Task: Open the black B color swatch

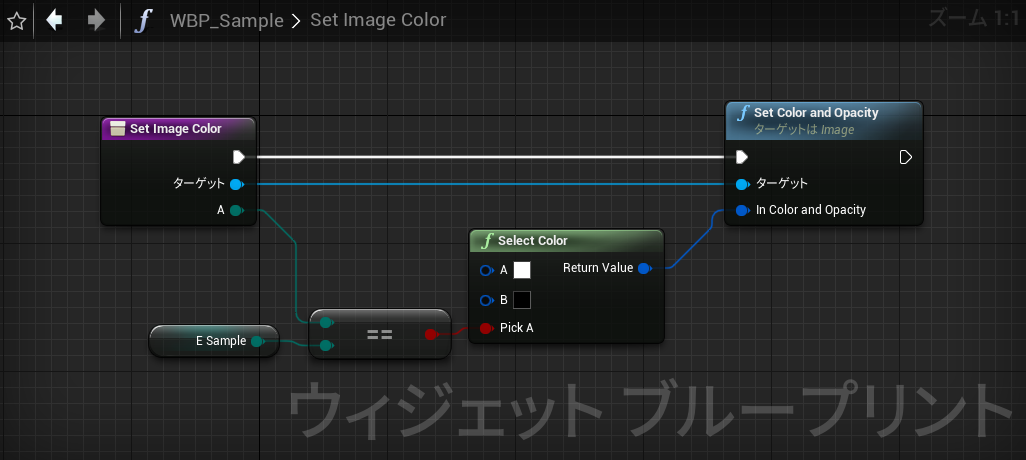Action: tap(522, 300)
